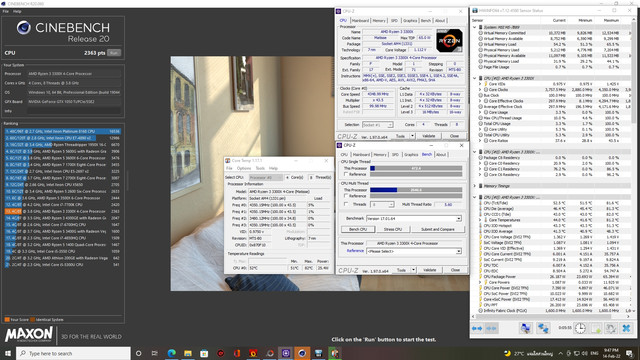Open Tools dropdown arrow in lower CPU-Z
Viewport: 640px width, 360px height.
pyautogui.click(x=413, y=270)
